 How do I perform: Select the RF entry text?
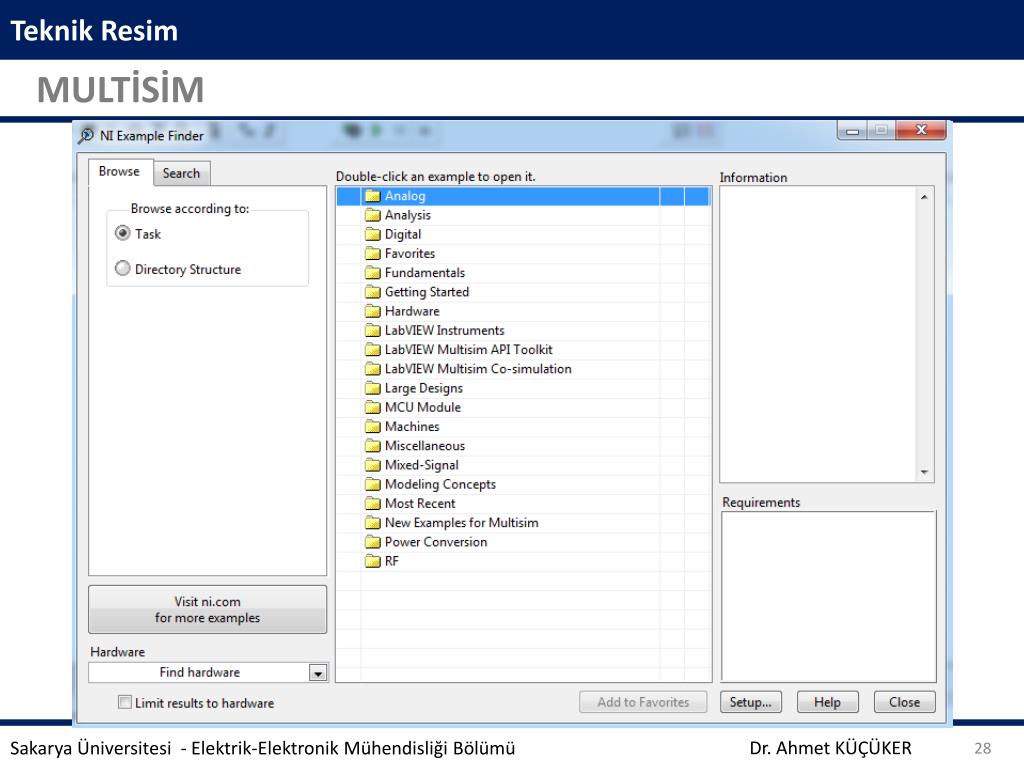(391, 562)
